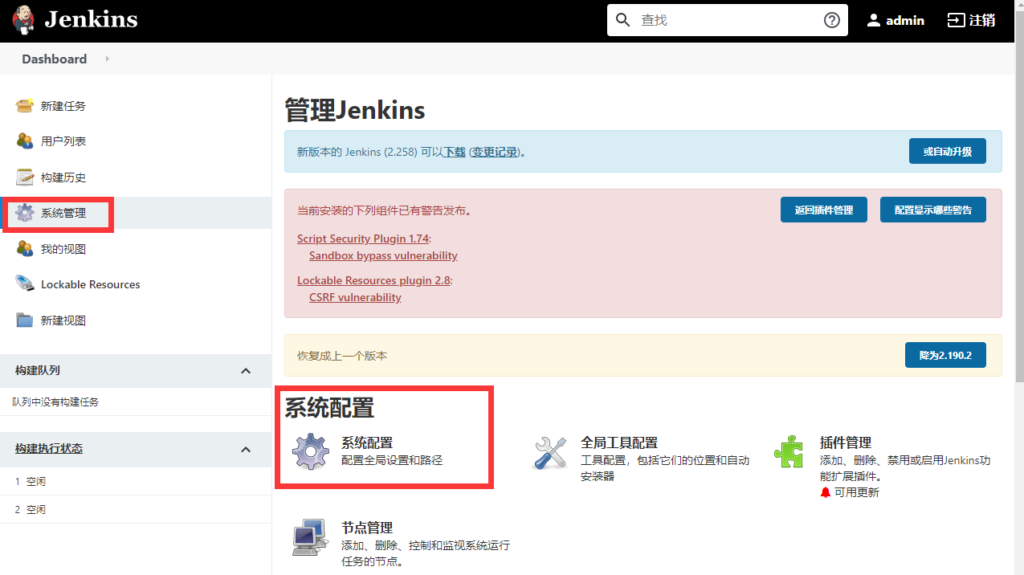Click executor 2 空闲 row
Image resolution: width=1024 pixels, height=575 pixels.
pyautogui.click(x=136, y=509)
